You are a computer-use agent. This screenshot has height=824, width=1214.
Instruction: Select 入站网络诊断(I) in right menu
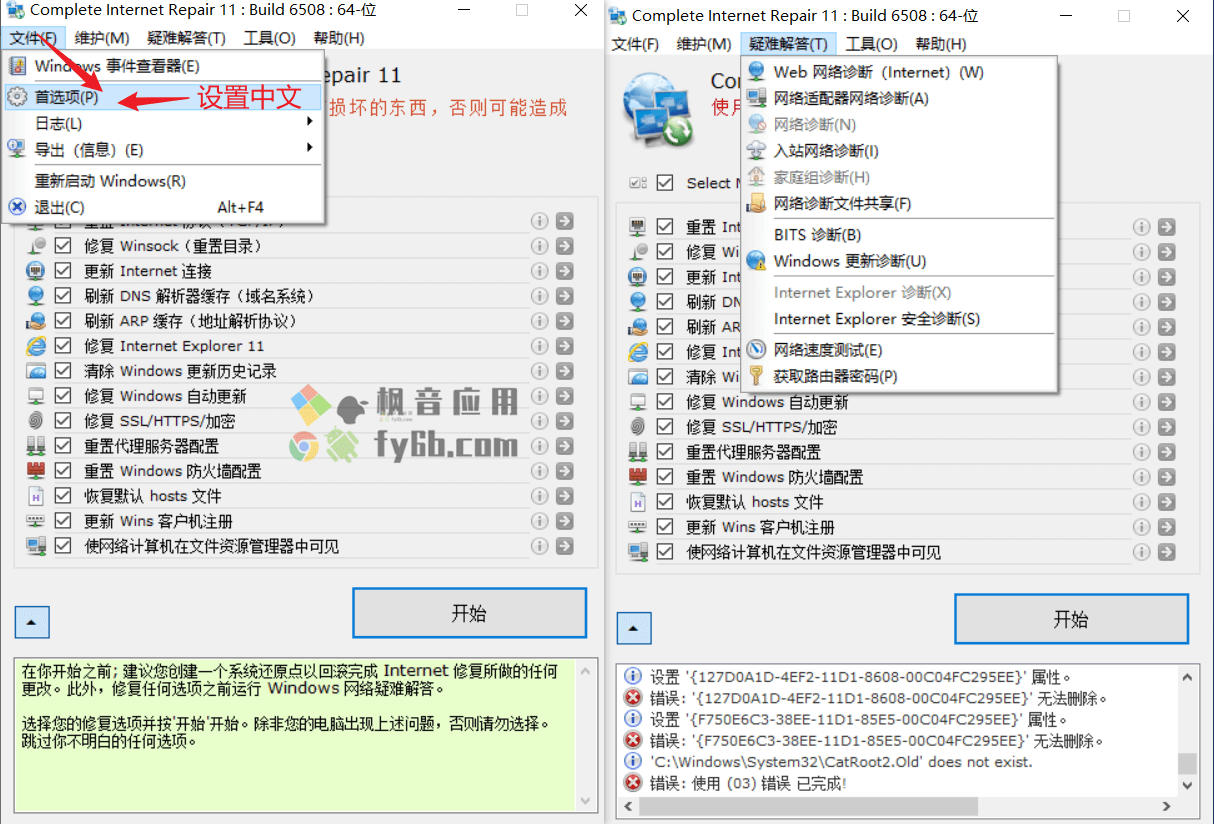pyautogui.click(x=899, y=151)
